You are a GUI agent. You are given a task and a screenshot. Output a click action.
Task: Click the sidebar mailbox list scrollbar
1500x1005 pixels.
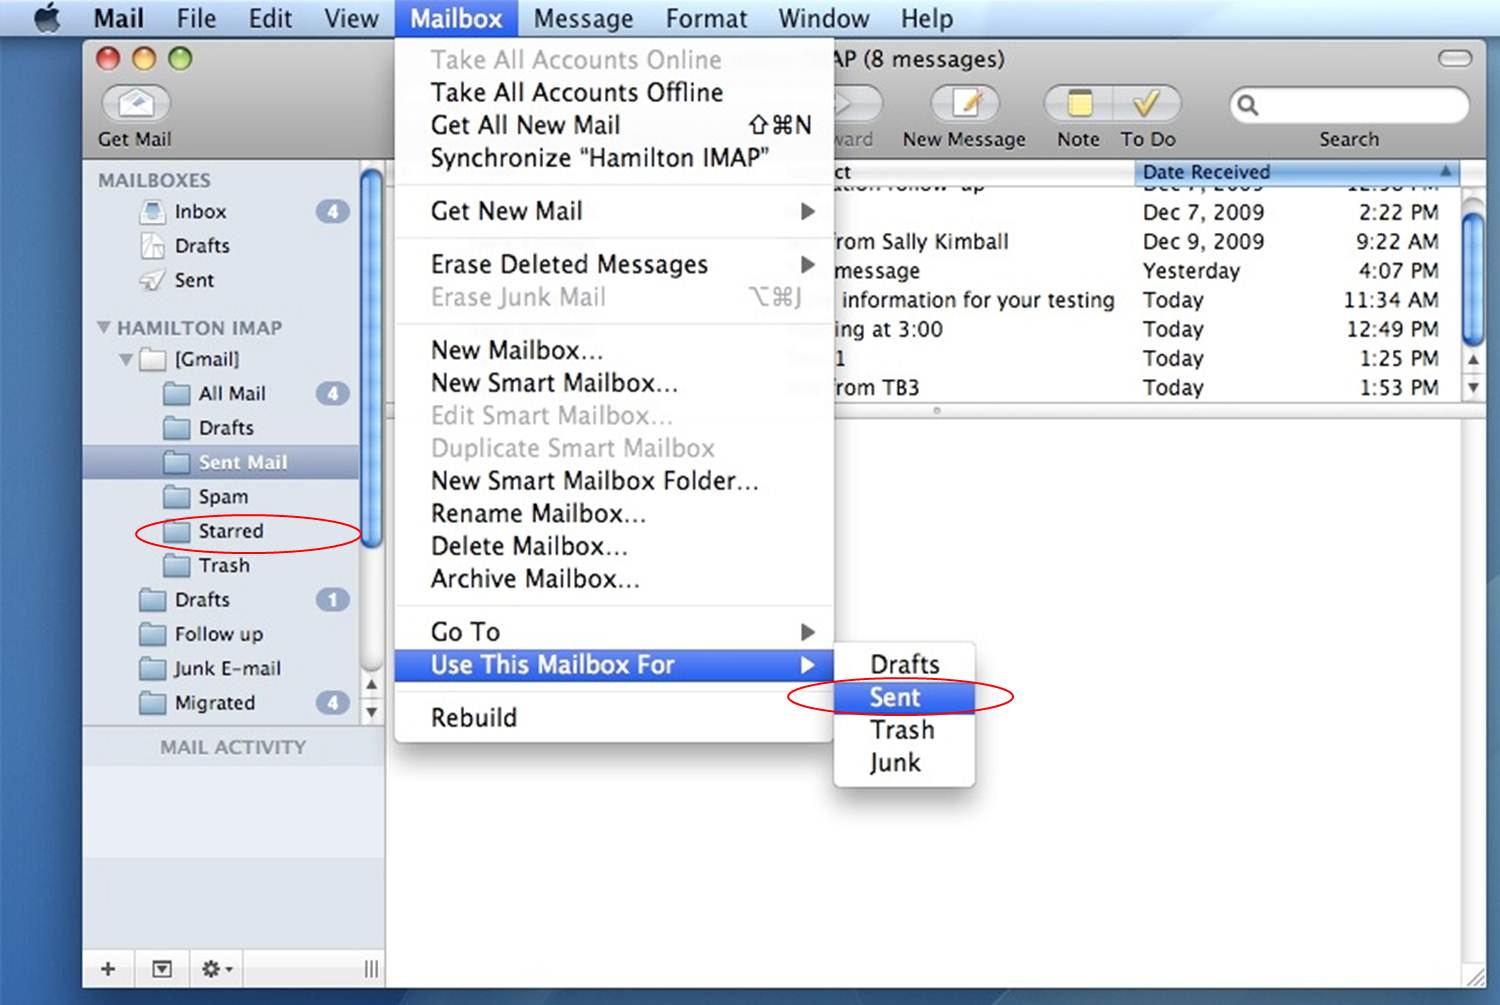tap(371, 358)
